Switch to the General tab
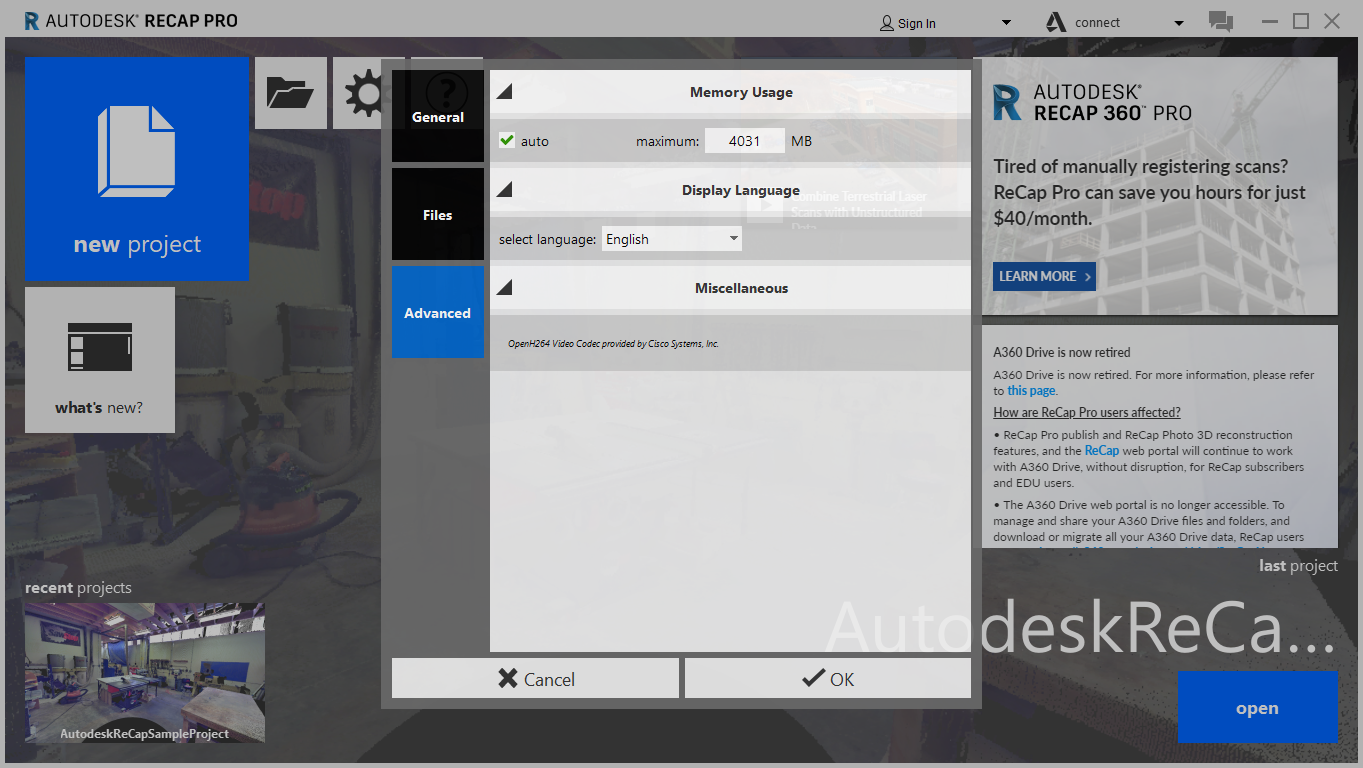1363x768 pixels. tap(438, 116)
